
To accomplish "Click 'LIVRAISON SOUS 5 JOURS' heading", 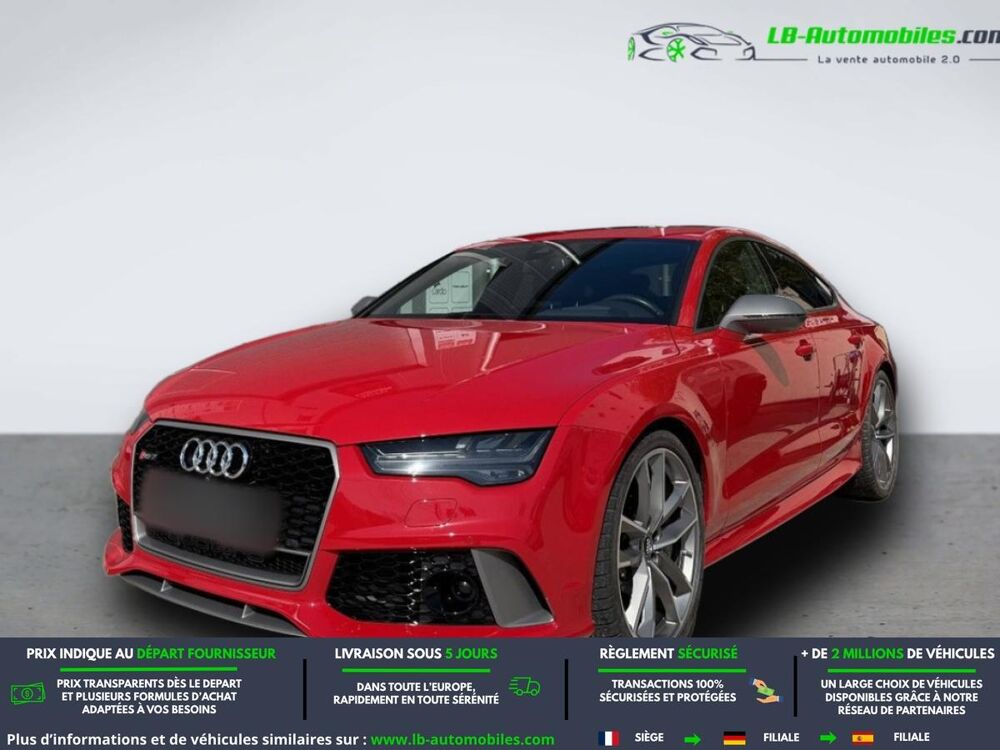I will (x=416, y=654).
